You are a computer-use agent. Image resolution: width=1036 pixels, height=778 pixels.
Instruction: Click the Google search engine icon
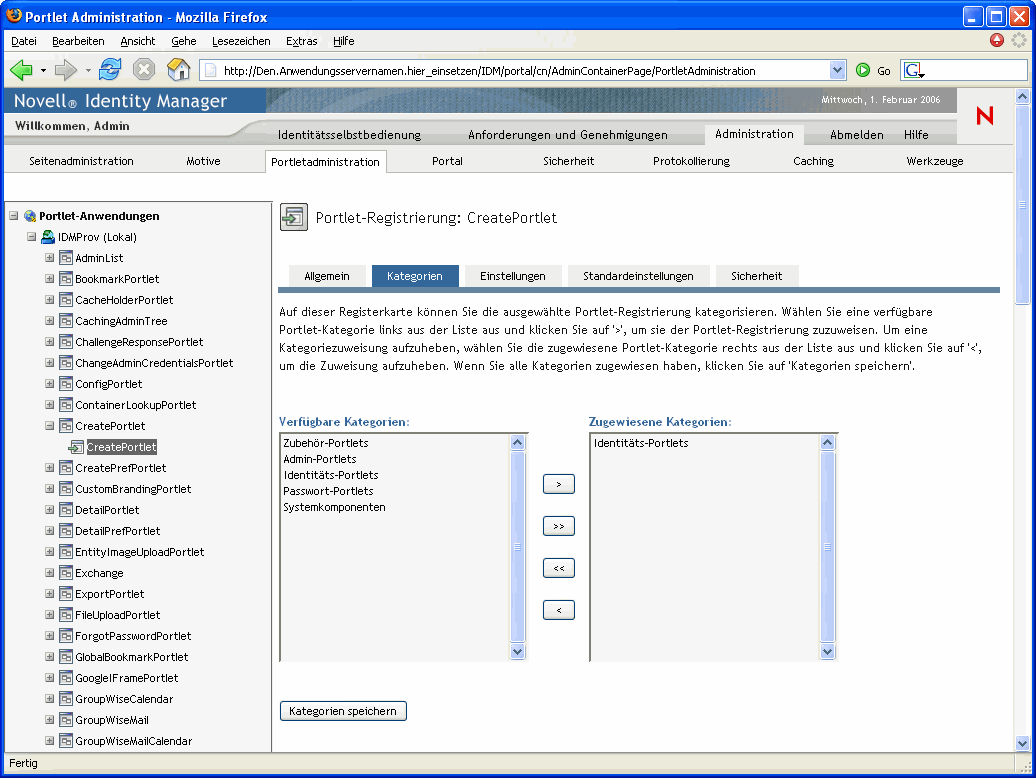coord(913,70)
